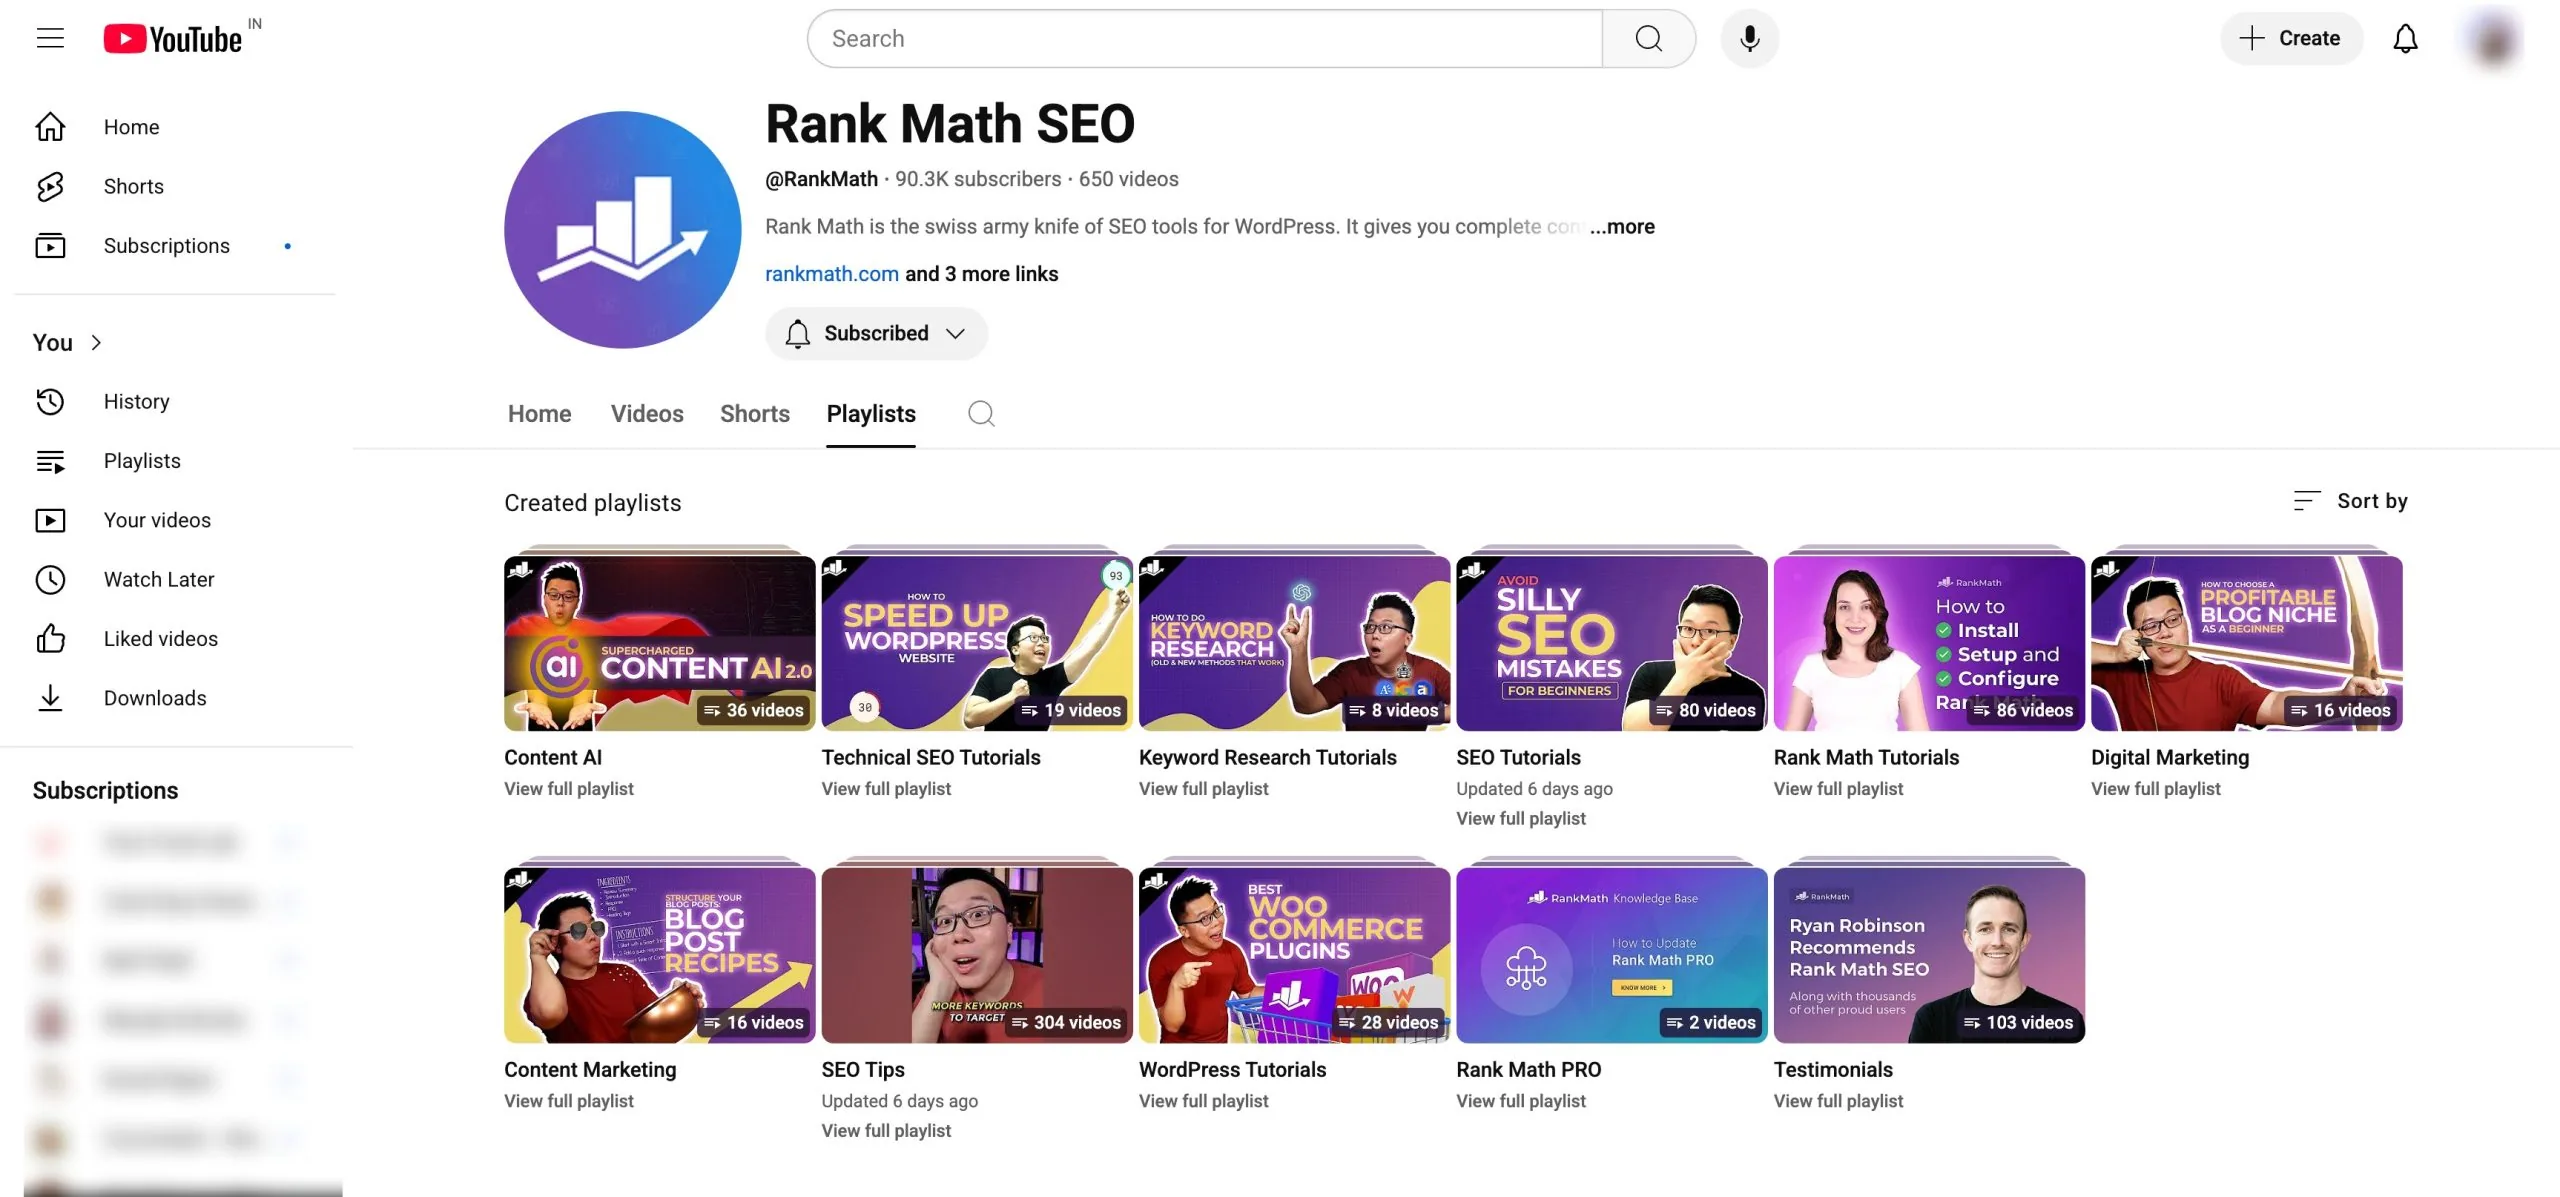Visit the rankmath.com link
The height and width of the screenshot is (1197, 2560).
[831, 273]
